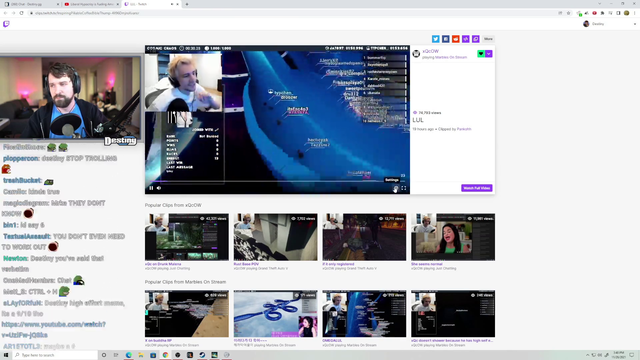640x360 pixels.
Task: Share clip on Facebook
Action: click(446, 39)
